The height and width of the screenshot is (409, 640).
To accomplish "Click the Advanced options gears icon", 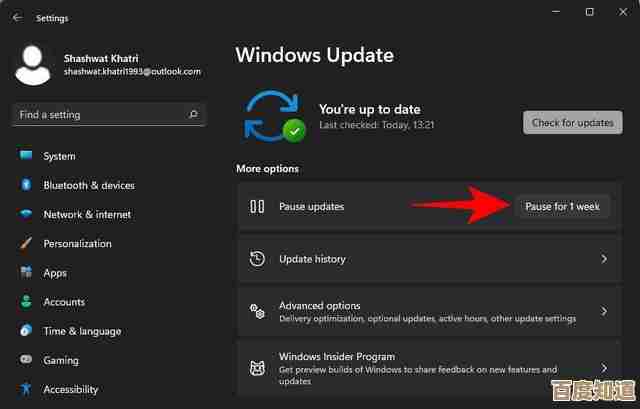I will coord(257,311).
